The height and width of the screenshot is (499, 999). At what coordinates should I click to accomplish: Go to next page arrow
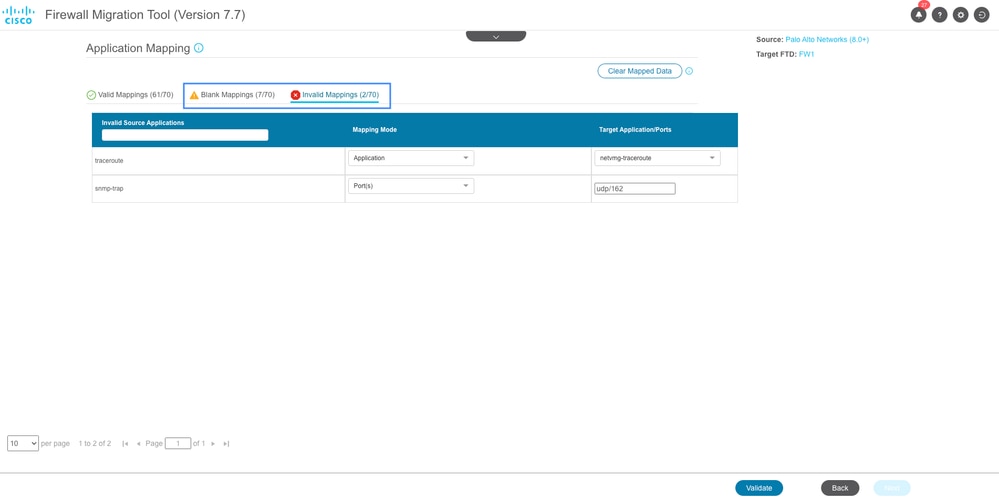(x=213, y=444)
